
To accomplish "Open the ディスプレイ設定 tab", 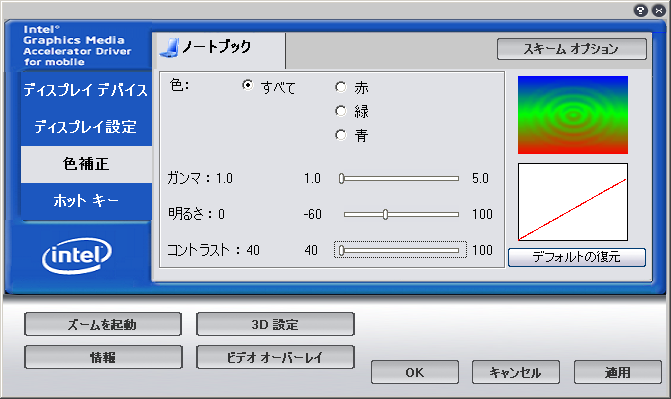I will click(86, 127).
